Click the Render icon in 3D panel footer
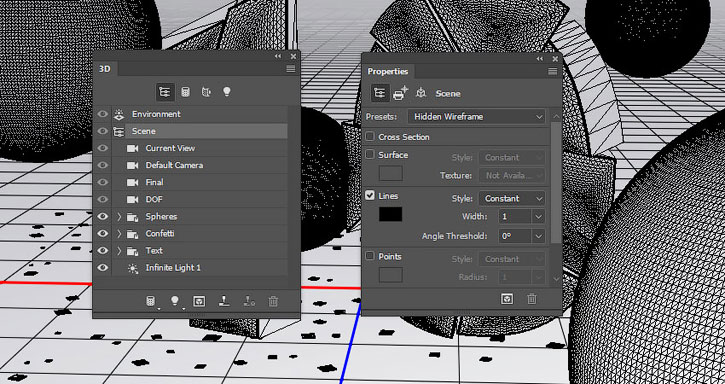The width and height of the screenshot is (725, 384). pos(199,302)
